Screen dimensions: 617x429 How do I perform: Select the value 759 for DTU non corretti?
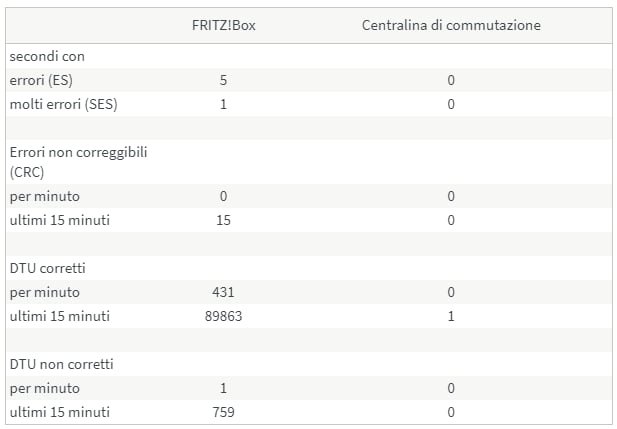[x=222, y=412]
